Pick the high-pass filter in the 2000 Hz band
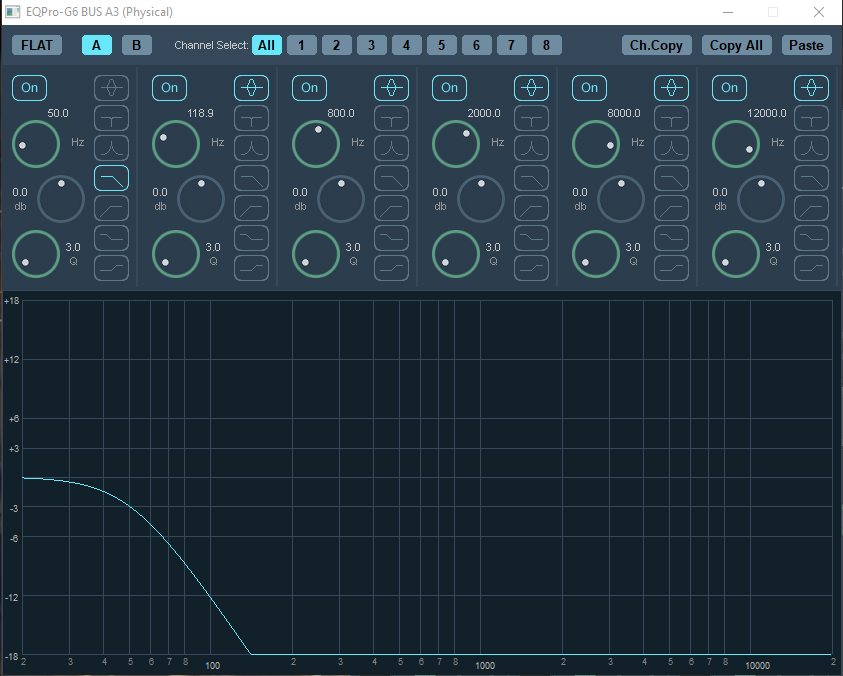843x676 pixels. pos(531,208)
